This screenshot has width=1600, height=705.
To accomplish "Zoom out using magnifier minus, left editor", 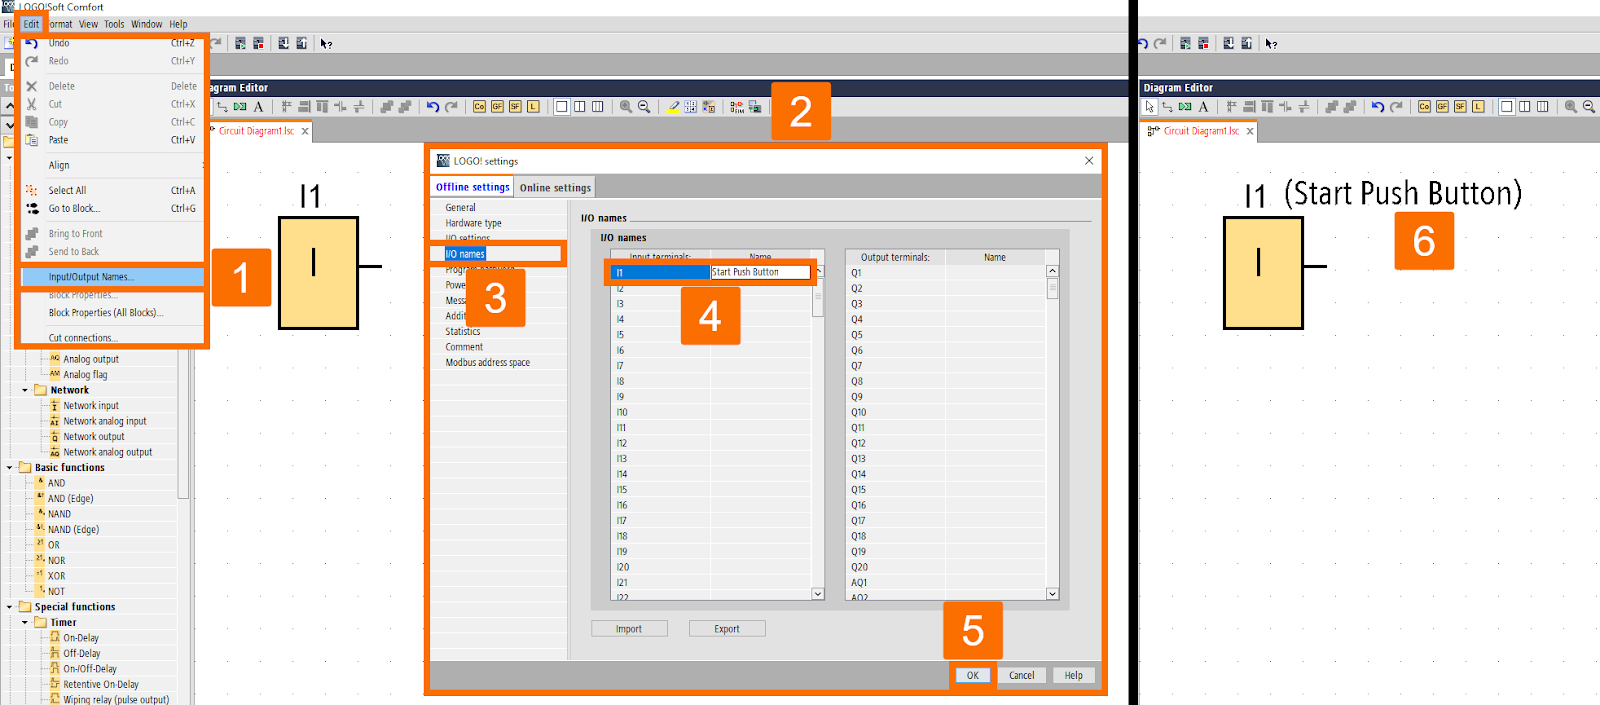I will click(644, 107).
